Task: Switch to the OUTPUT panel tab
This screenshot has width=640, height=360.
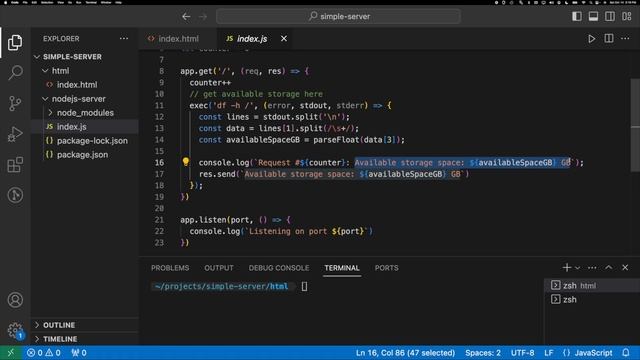Action: click(219, 268)
